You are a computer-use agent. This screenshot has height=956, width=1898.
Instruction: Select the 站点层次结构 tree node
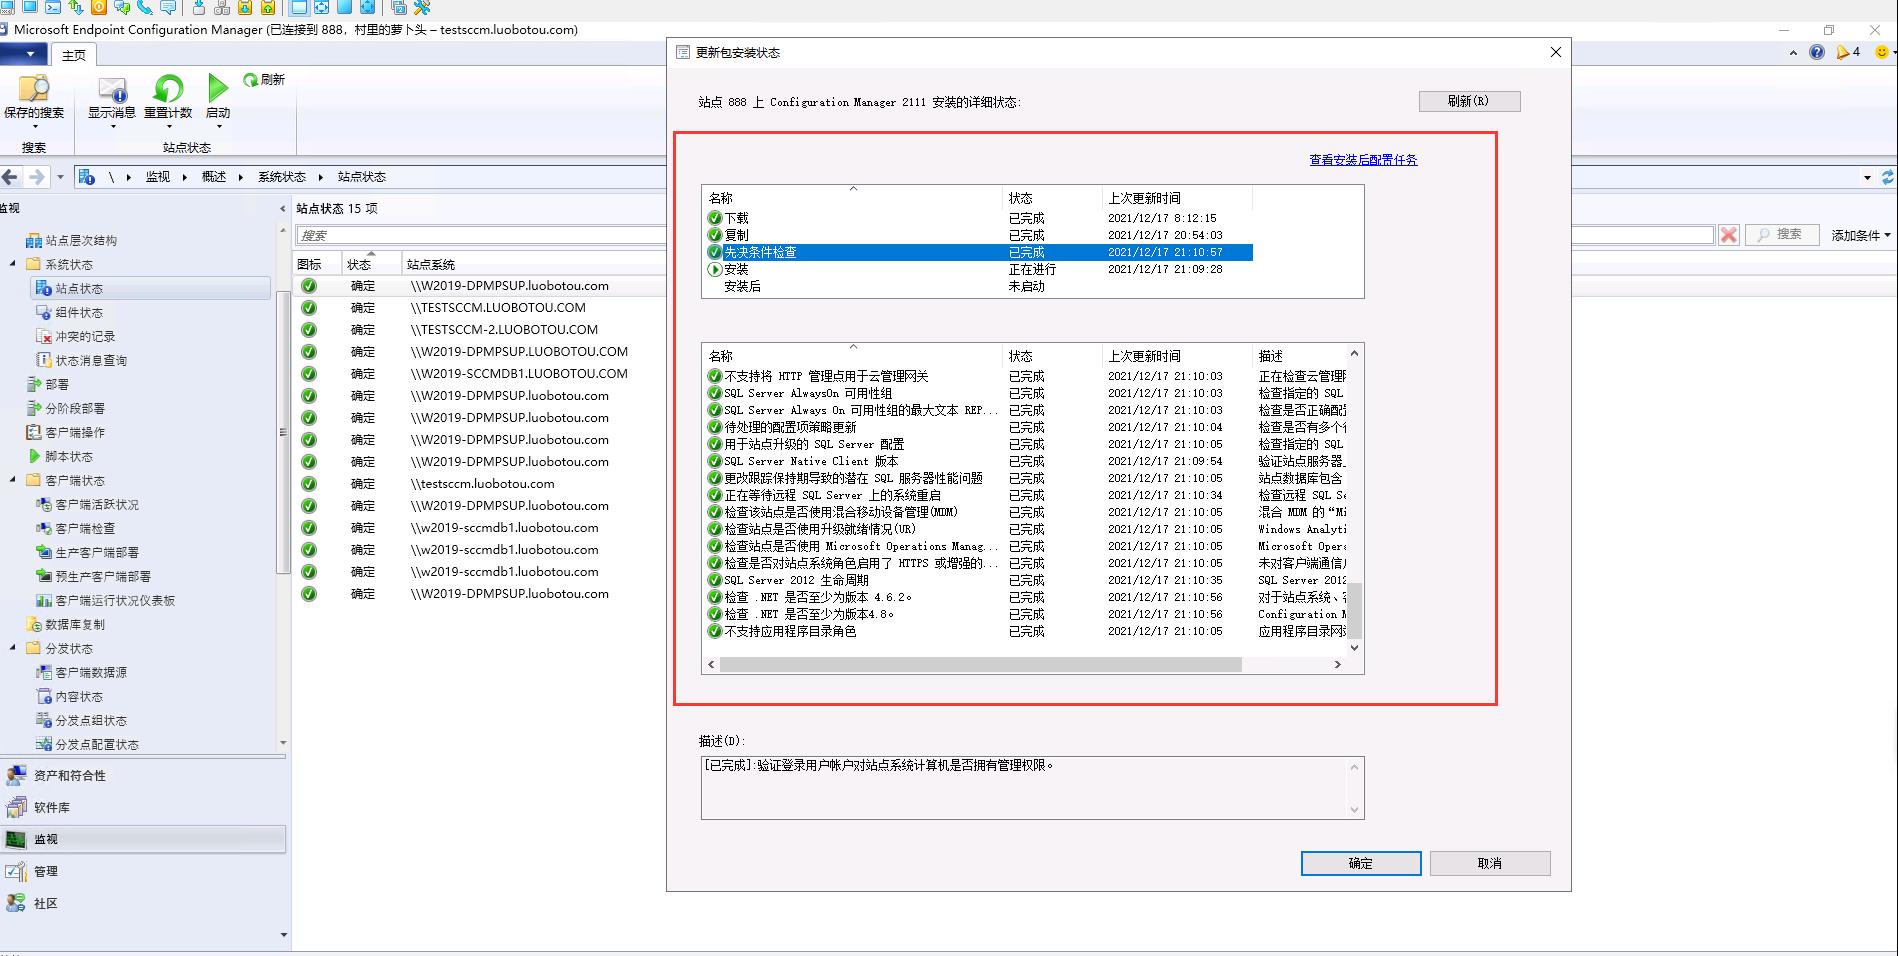coord(71,241)
